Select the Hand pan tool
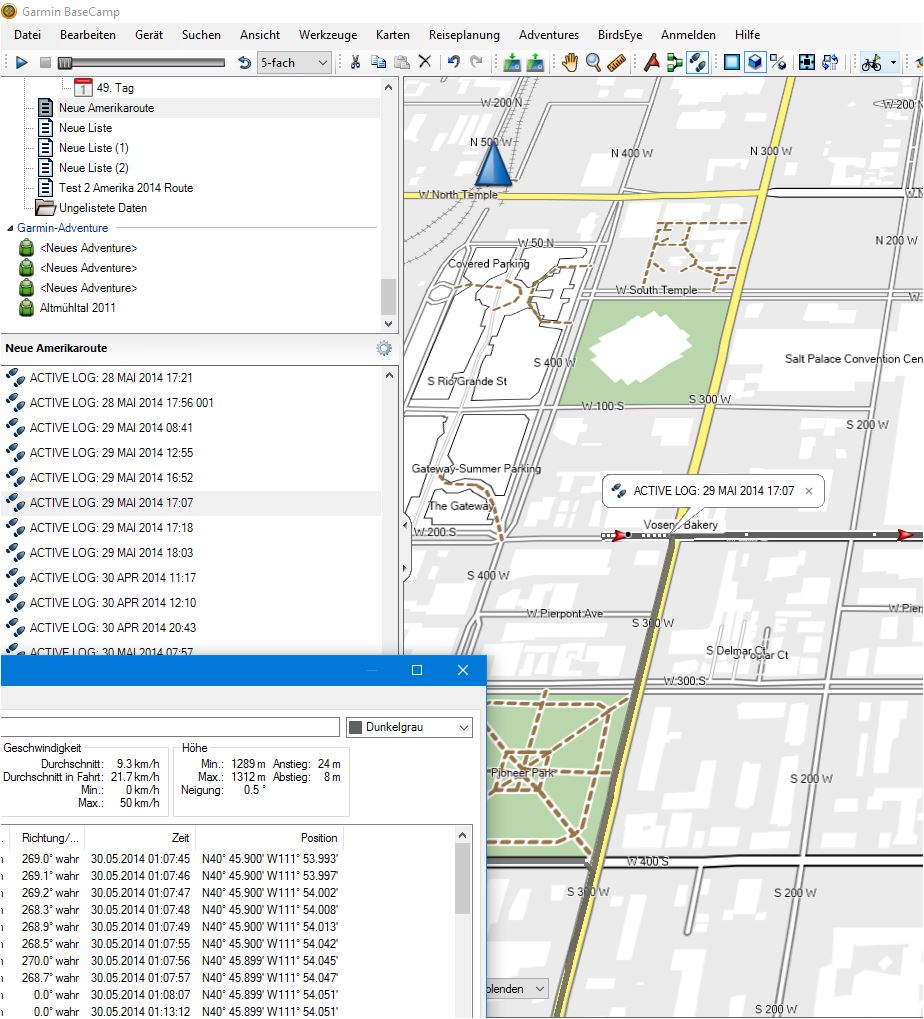Image resolution: width=924 pixels, height=1019 pixels. click(569, 63)
